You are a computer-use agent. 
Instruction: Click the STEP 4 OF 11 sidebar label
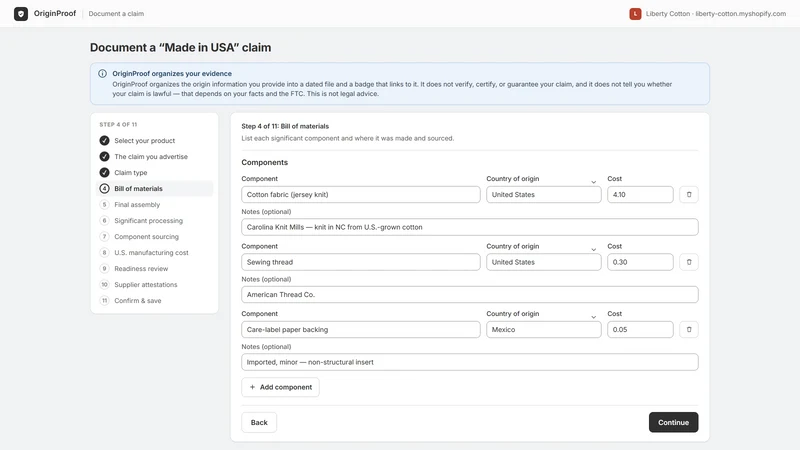click(x=118, y=124)
